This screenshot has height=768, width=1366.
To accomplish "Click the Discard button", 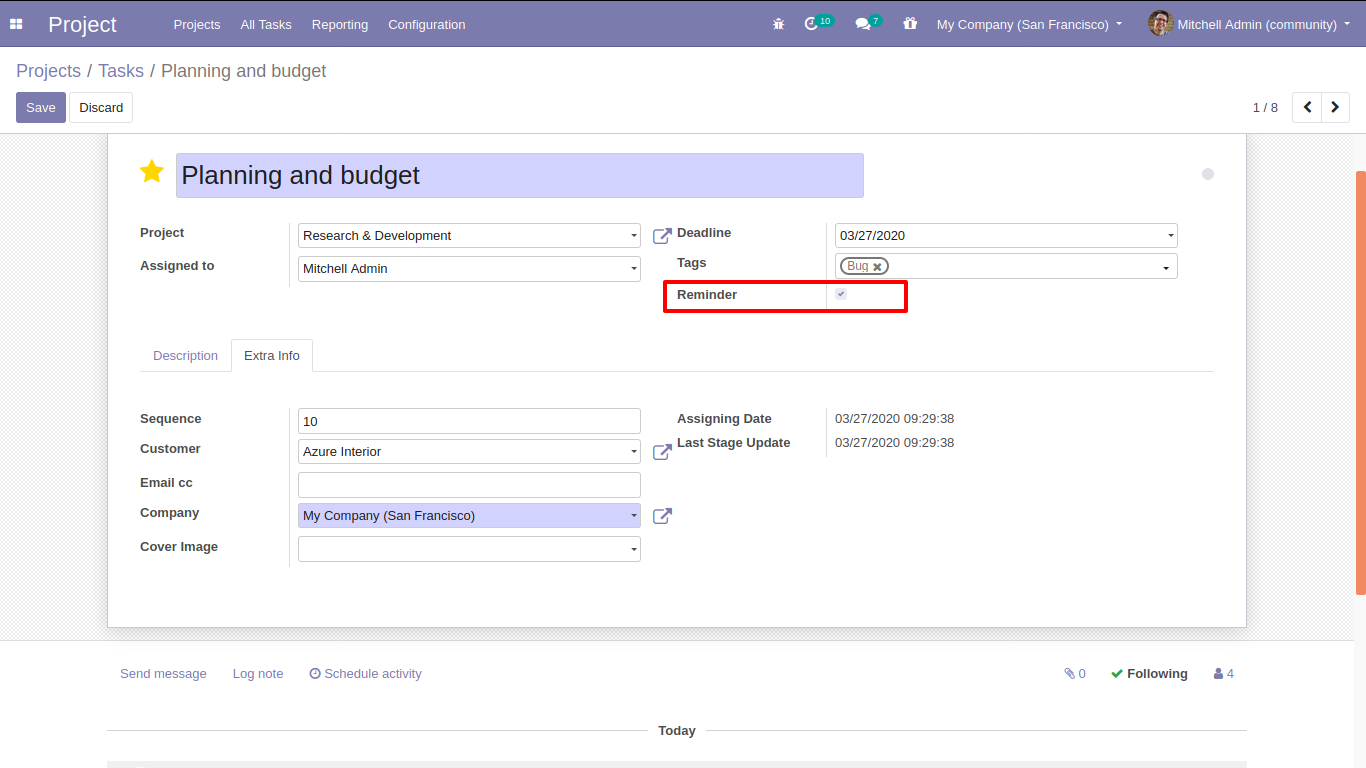I will pos(101,108).
